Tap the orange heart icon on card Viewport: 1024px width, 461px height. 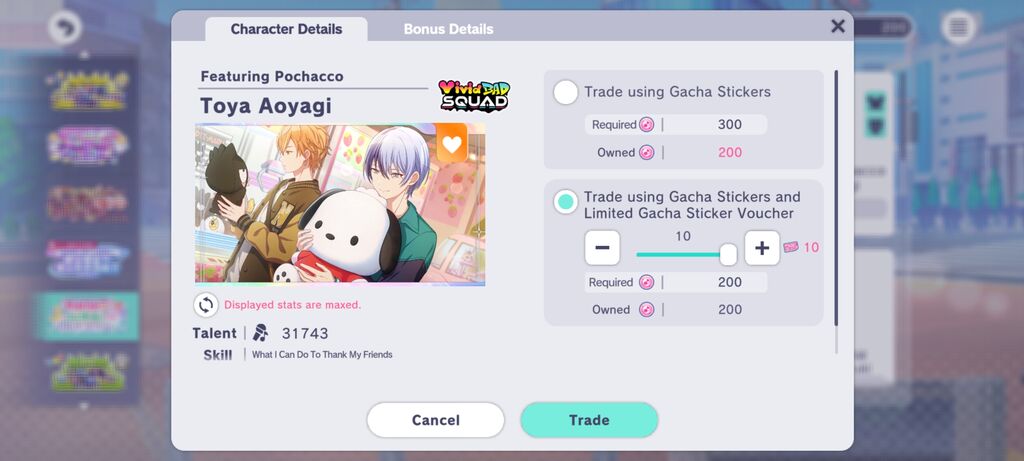pyautogui.click(x=452, y=144)
